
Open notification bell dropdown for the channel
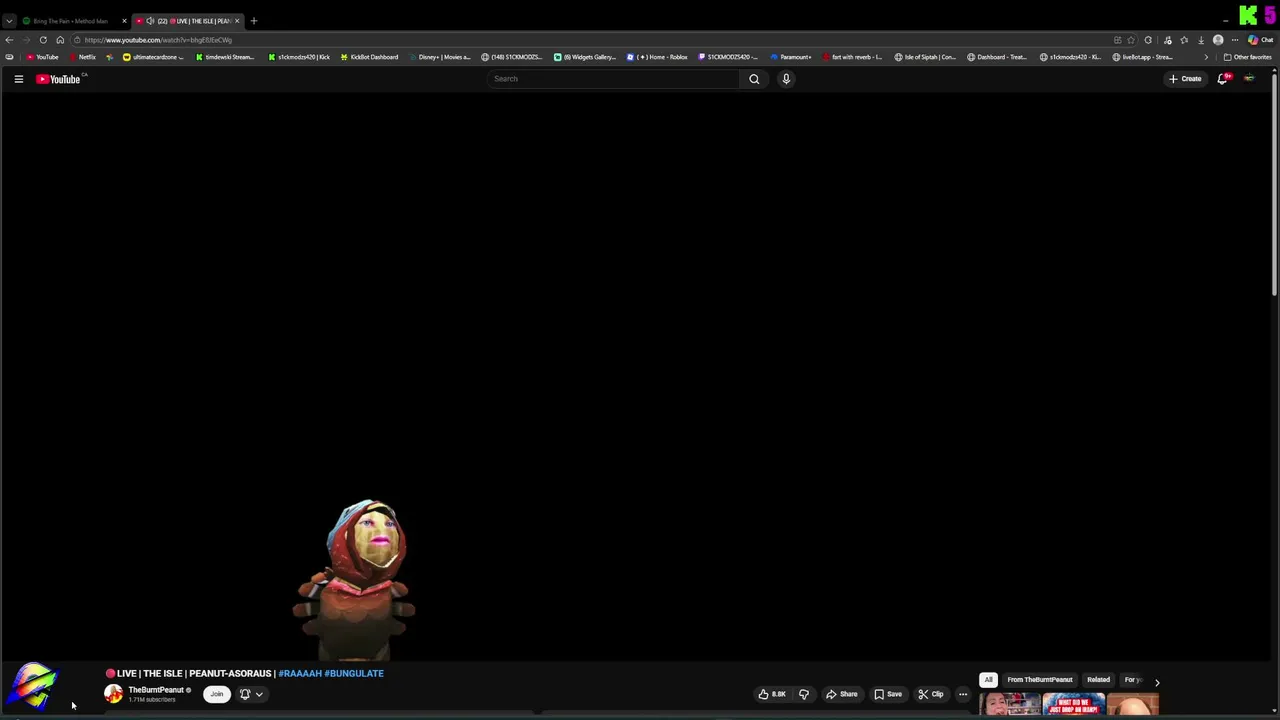click(251, 694)
